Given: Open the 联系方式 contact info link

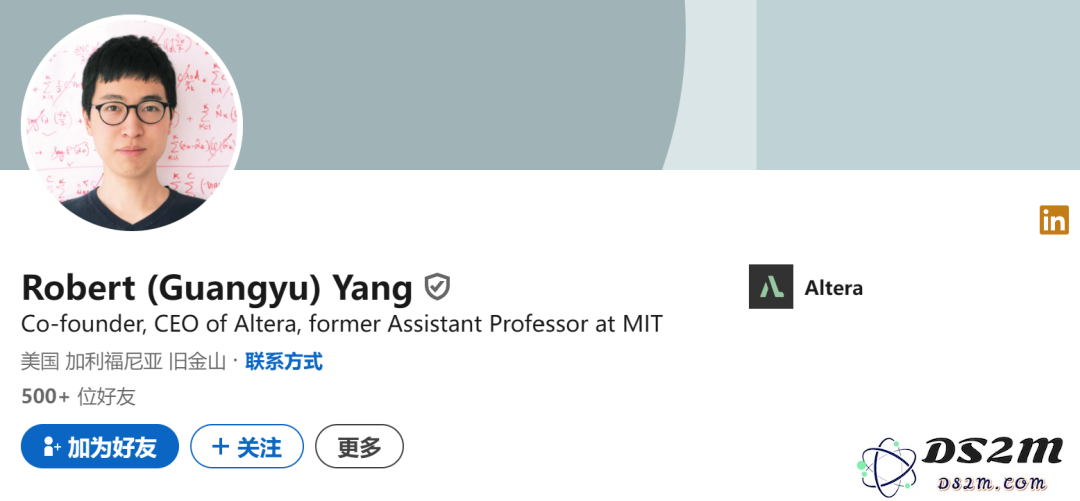Looking at the screenshot, I should [284, 361].
